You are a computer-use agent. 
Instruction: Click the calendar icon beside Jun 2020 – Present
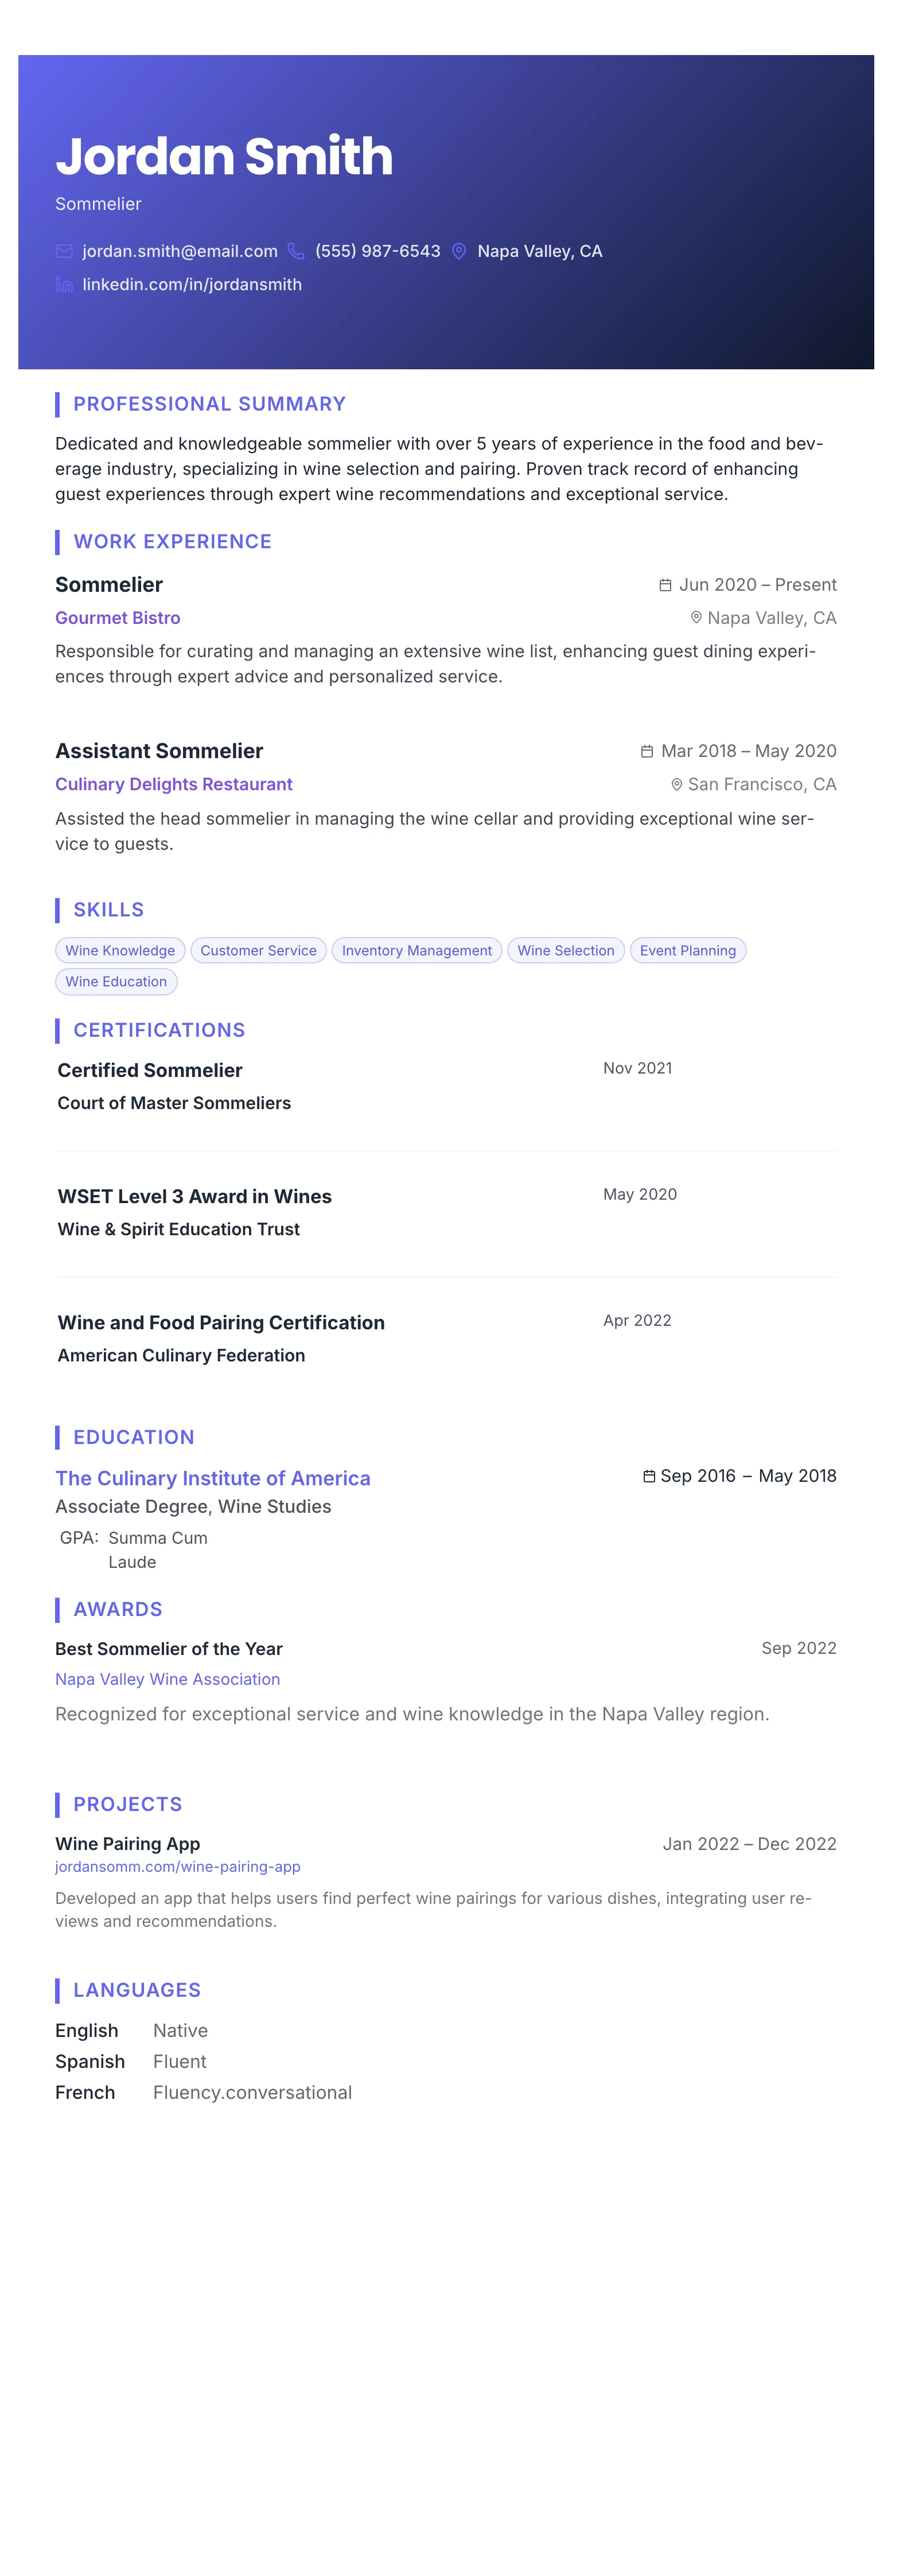[665, 585]
